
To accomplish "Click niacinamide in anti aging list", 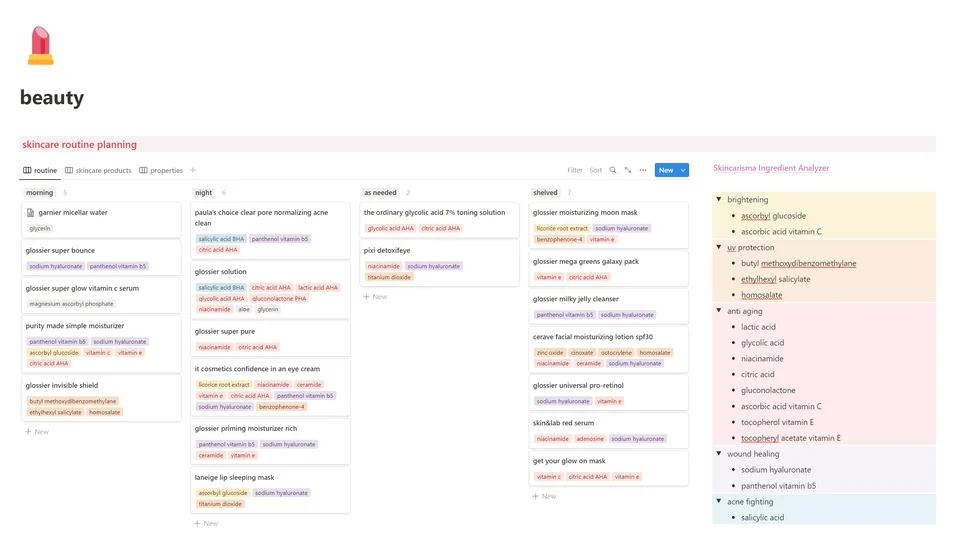I will tap(762, 358).
